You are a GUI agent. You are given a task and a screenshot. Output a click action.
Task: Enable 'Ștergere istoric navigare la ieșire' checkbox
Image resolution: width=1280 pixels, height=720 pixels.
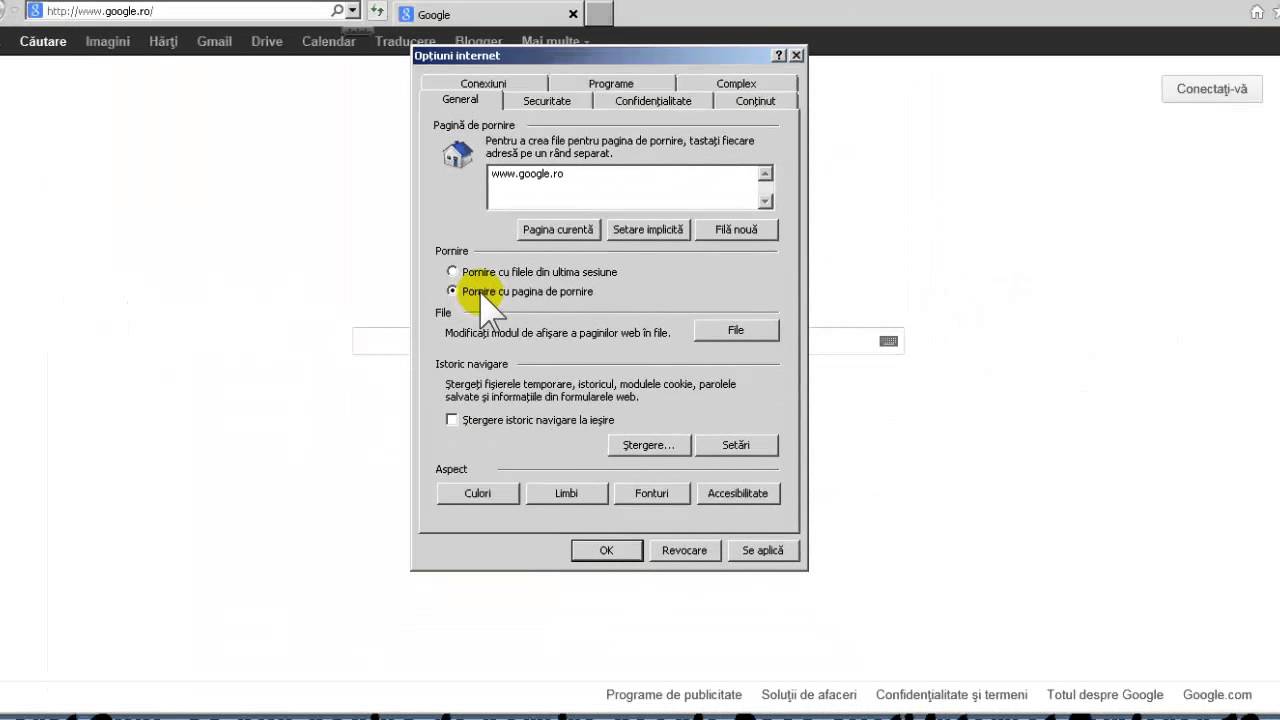tap(452, 420)
